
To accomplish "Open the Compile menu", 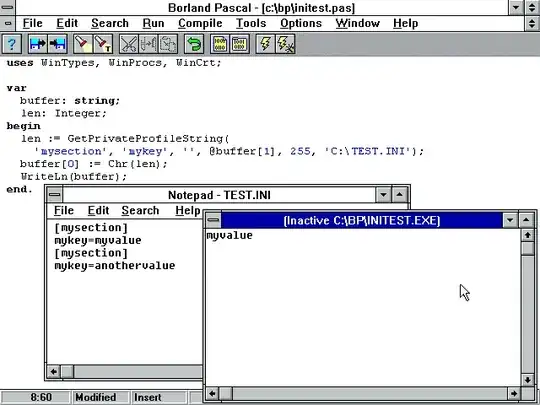I will 200,23.
